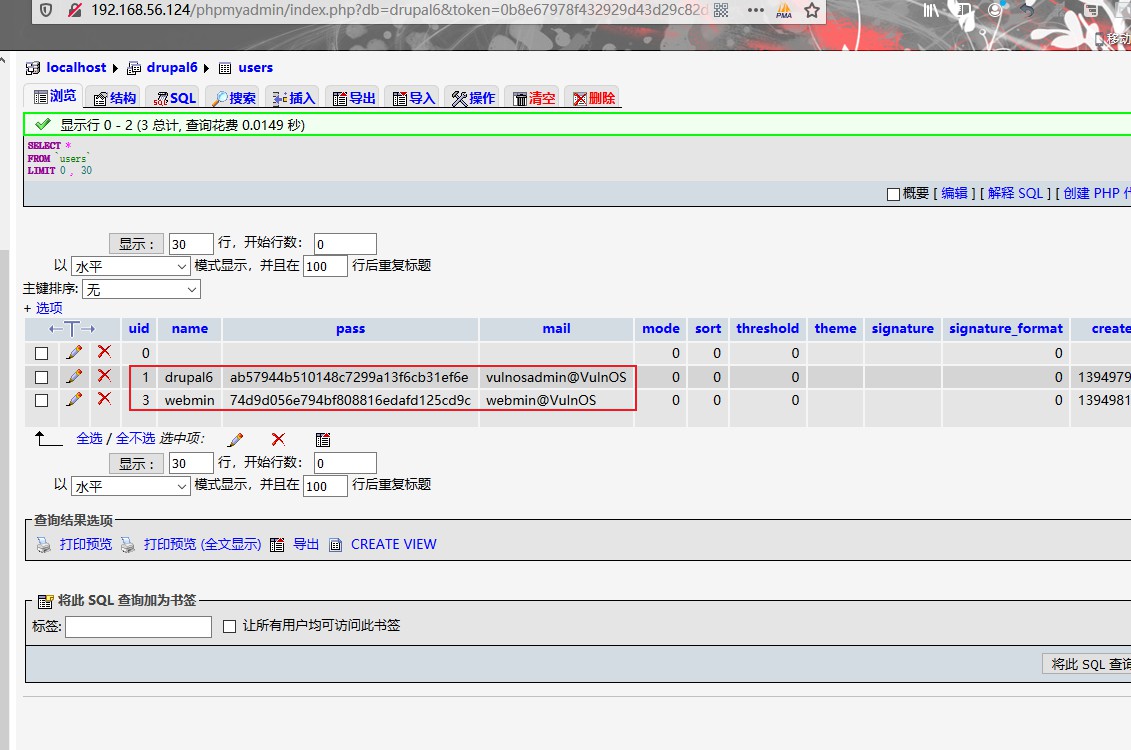Click the export-selected icon below table
This screenshot has width=1131, height=750.
pos(323,439)
